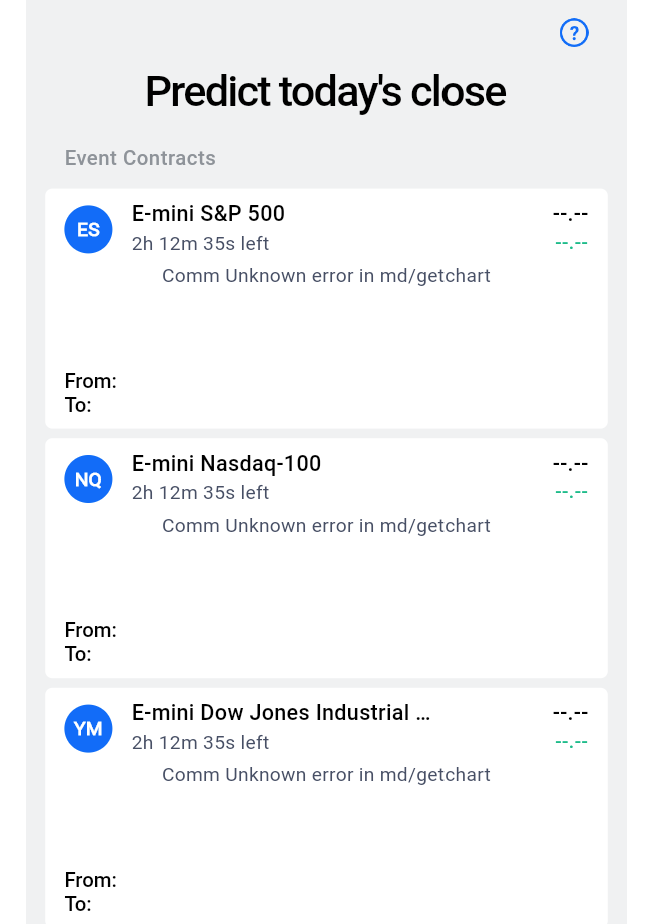
Task: Open the E-mini Nasdaq-100 contract
Action: pos(226,463)
